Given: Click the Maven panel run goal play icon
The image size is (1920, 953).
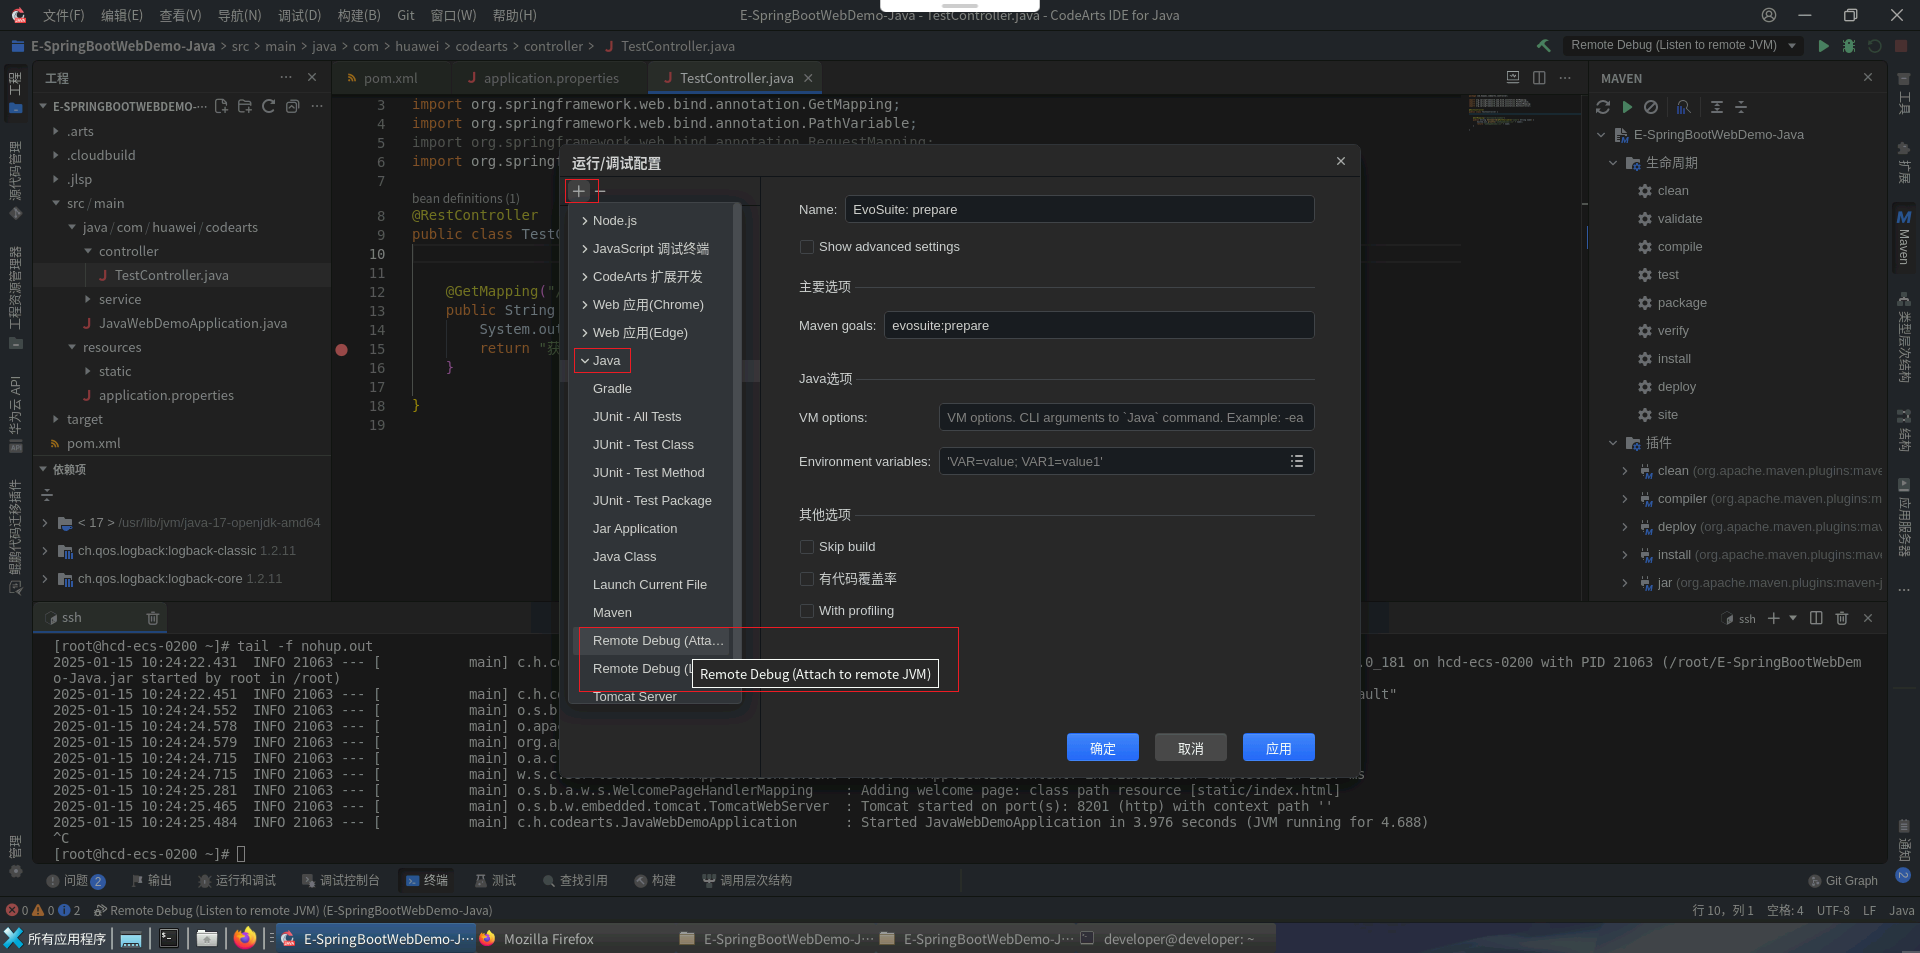Looking at the screenshot, I should click(x=1627, y=107).
